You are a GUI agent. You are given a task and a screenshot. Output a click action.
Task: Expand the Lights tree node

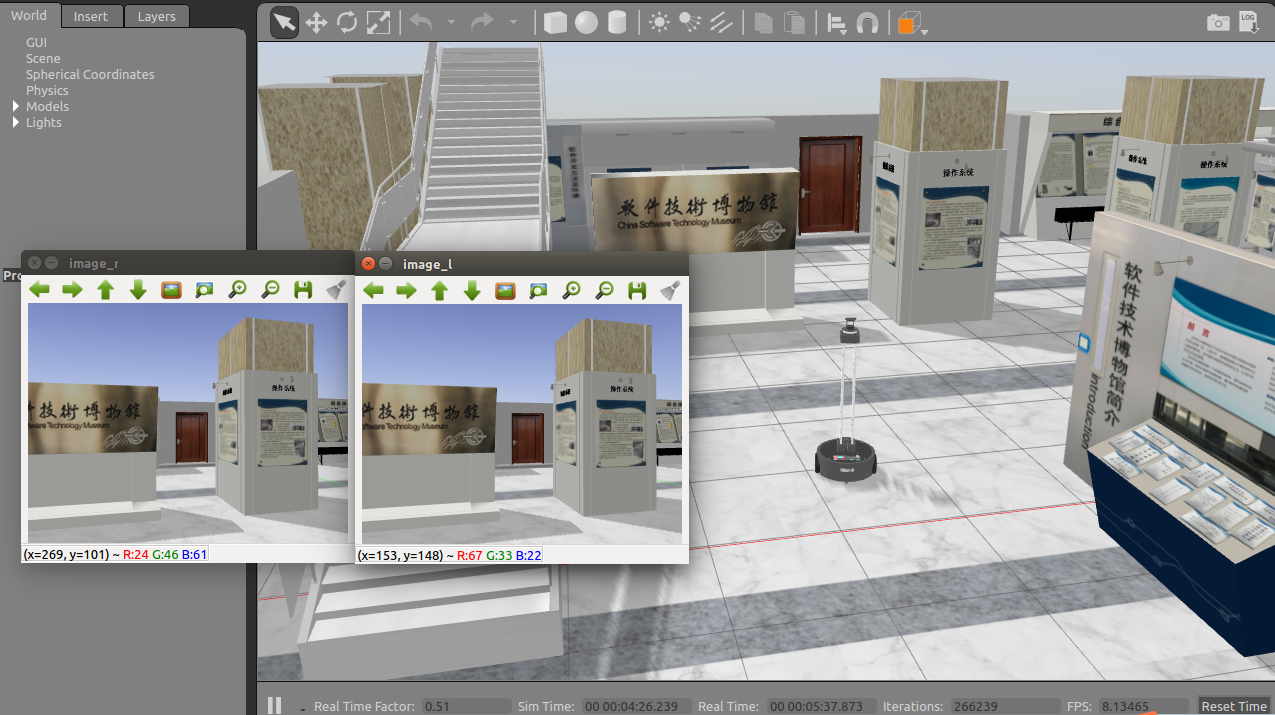click(16, 122)
